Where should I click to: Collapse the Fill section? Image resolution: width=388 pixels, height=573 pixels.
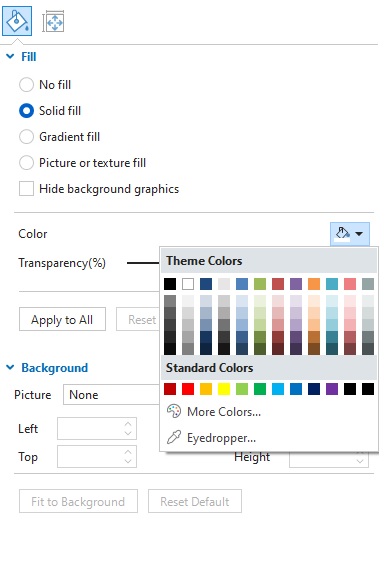[x=10, y=57]
